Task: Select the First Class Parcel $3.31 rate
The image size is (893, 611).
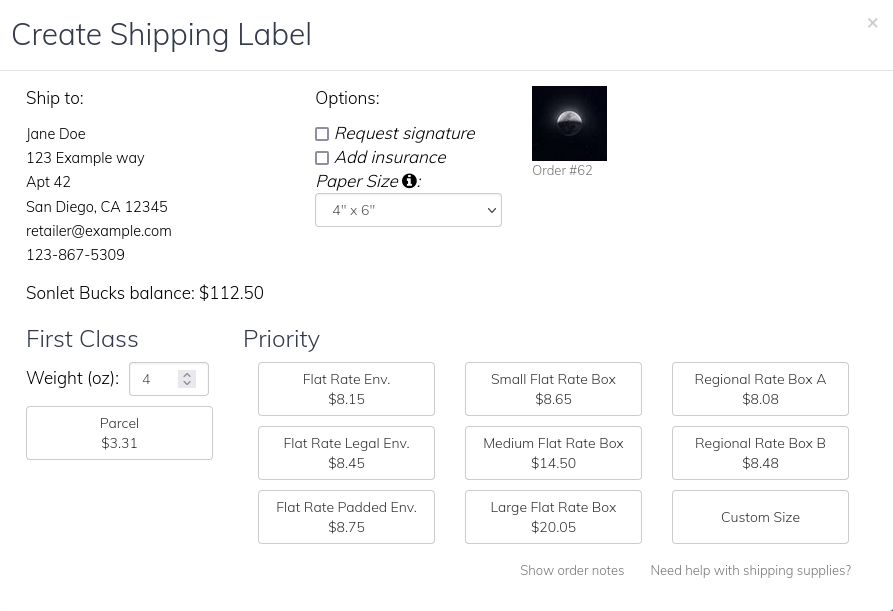Action: coord(119,433)
